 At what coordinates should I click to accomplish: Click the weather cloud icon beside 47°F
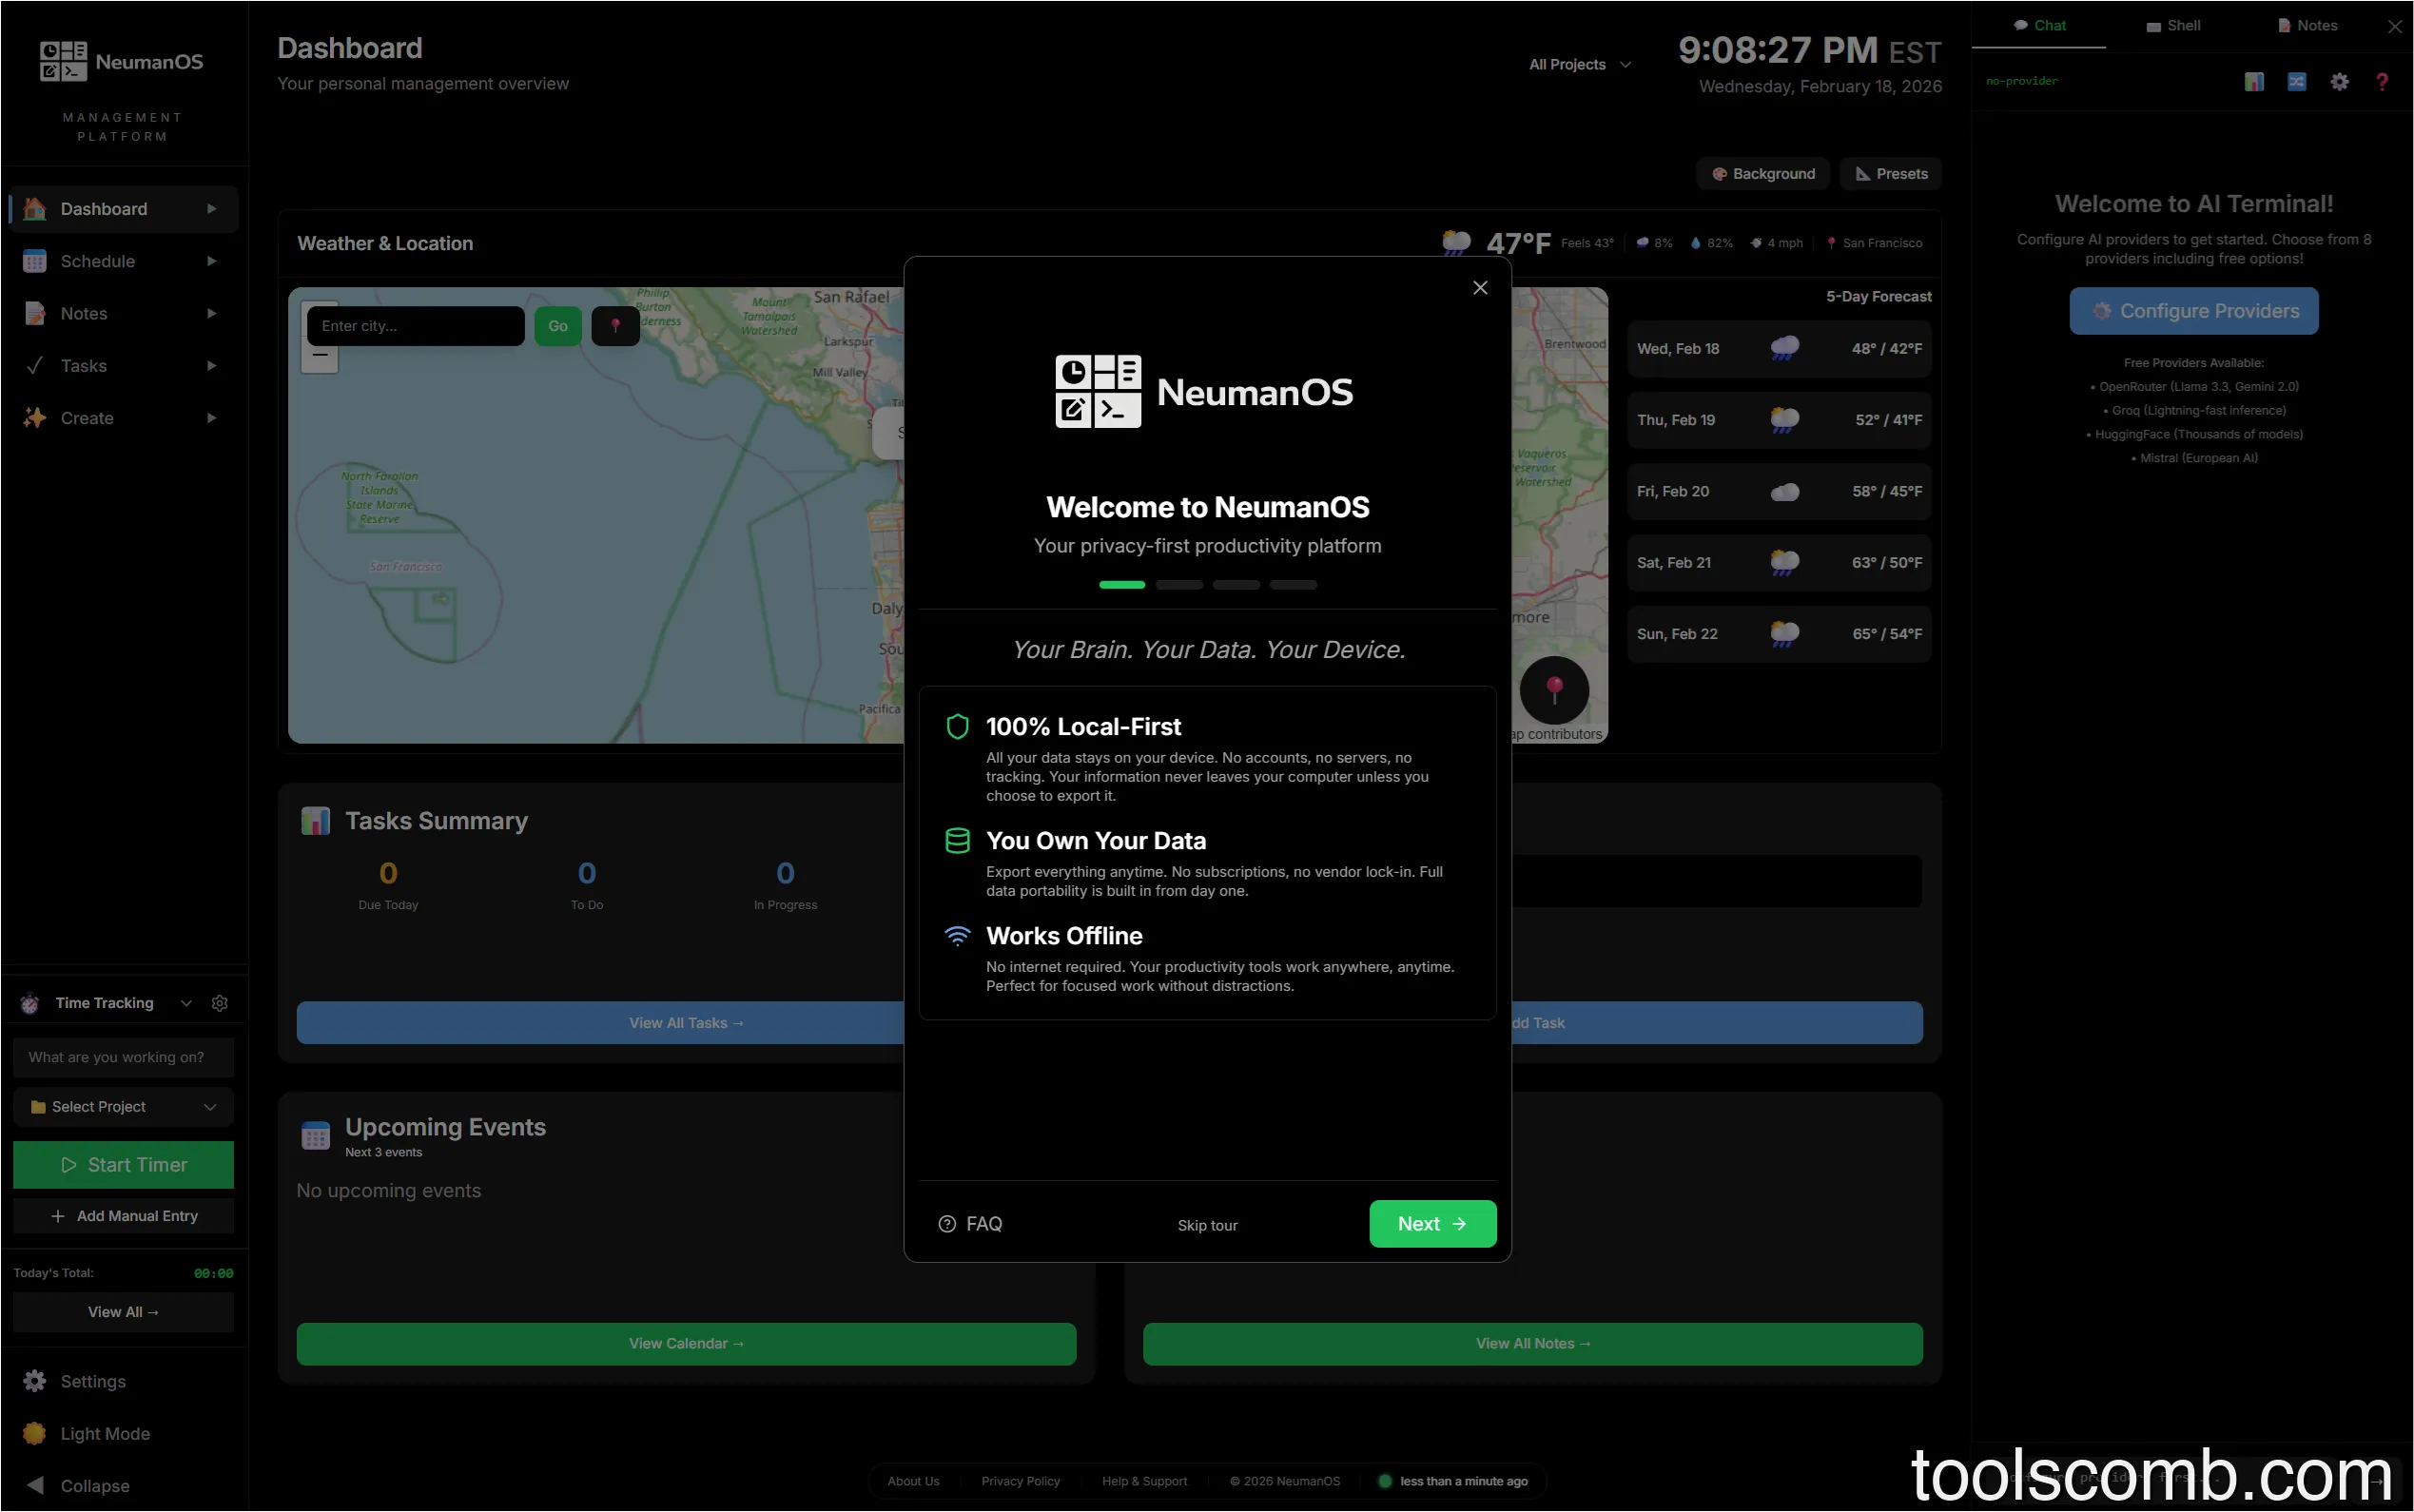[1456, 243]
